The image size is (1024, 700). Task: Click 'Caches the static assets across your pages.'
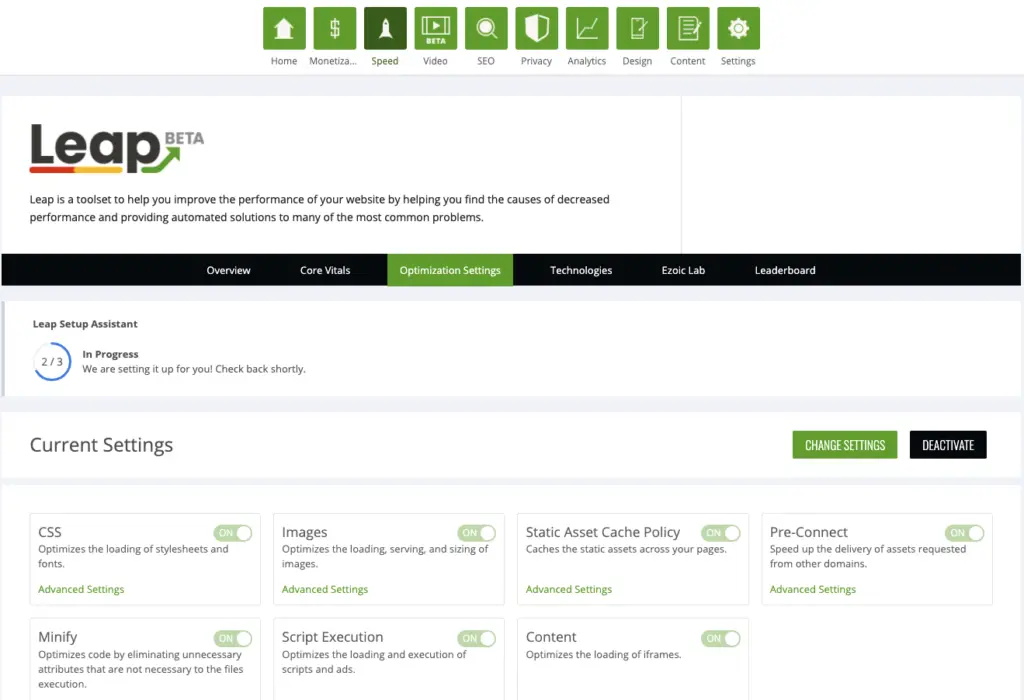(626, 549)
